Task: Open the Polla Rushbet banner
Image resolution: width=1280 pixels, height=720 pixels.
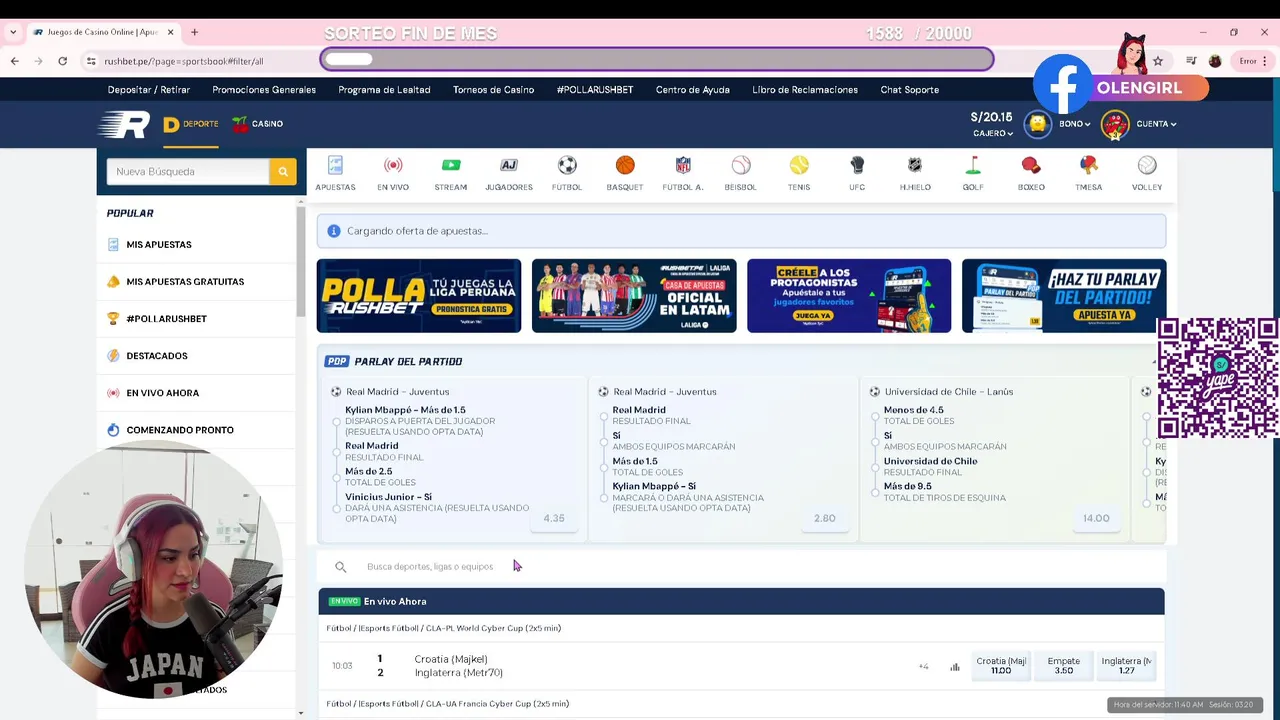Action: tap(419, 296)
